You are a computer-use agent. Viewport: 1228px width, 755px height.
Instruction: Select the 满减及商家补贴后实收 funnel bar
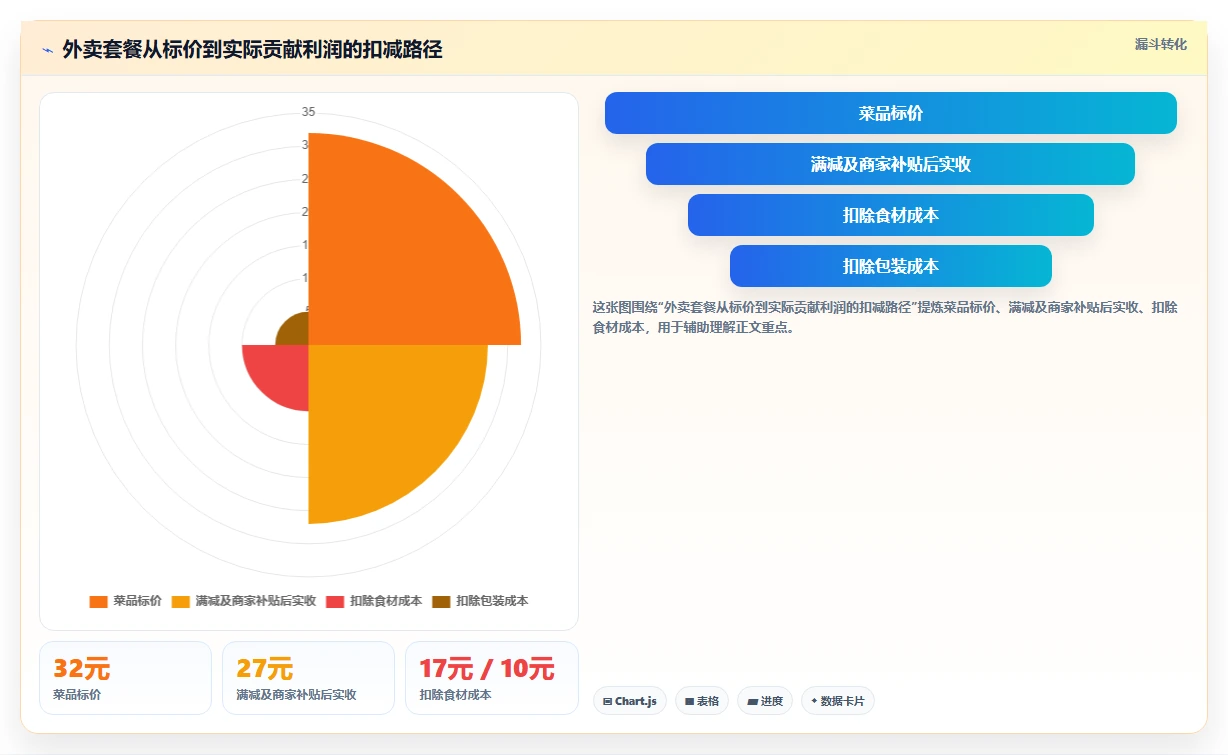(x=890, y=164)
